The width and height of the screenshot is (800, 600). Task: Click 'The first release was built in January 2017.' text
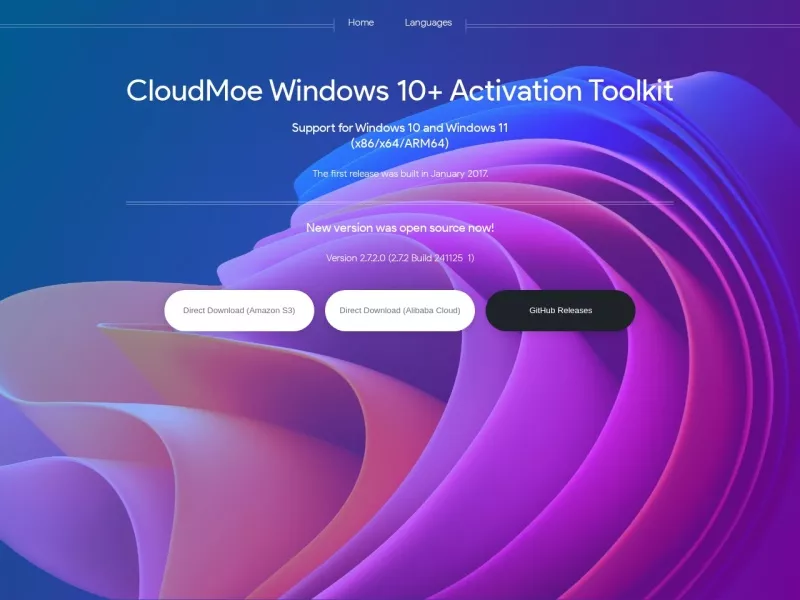pyautogui.click(x=400, y=173)
